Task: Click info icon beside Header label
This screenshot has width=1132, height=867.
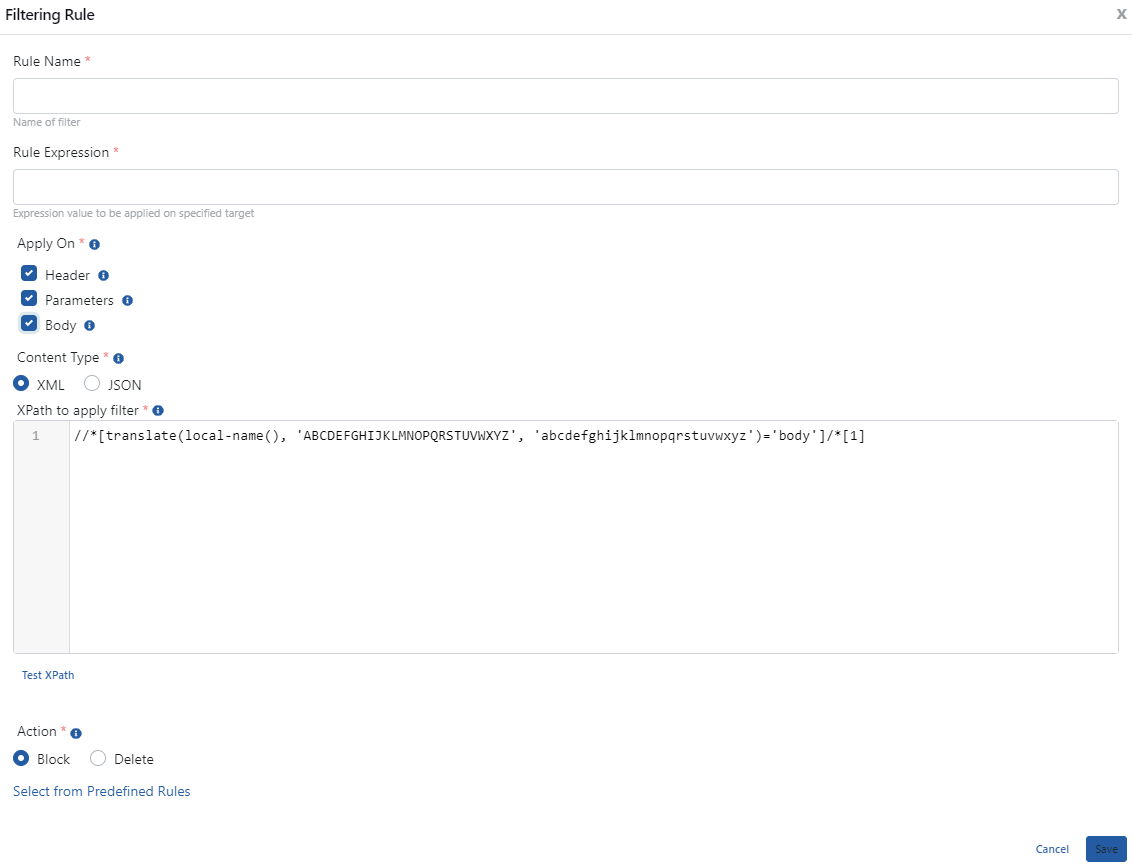Action: pyautogui.click(x=103, y=275)
